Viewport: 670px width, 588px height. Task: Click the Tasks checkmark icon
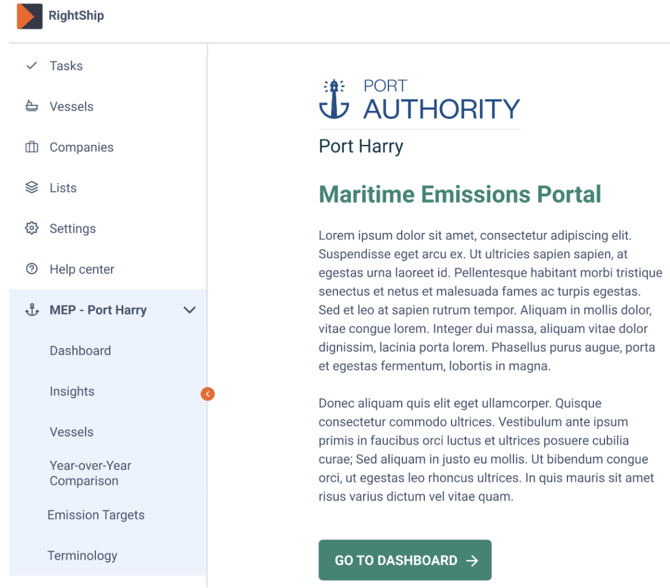(32, 65)
